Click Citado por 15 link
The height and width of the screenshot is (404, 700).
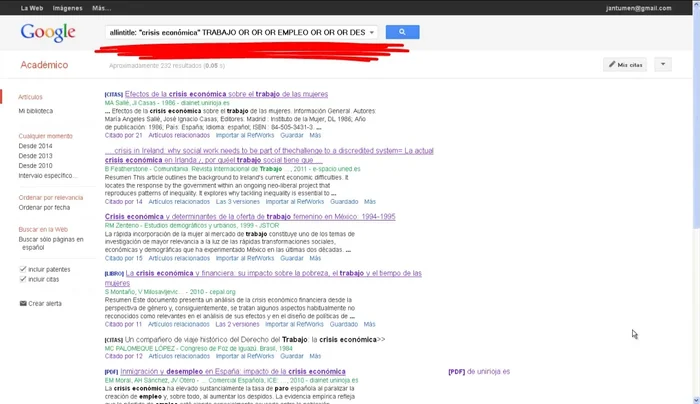tap(124, 258)
